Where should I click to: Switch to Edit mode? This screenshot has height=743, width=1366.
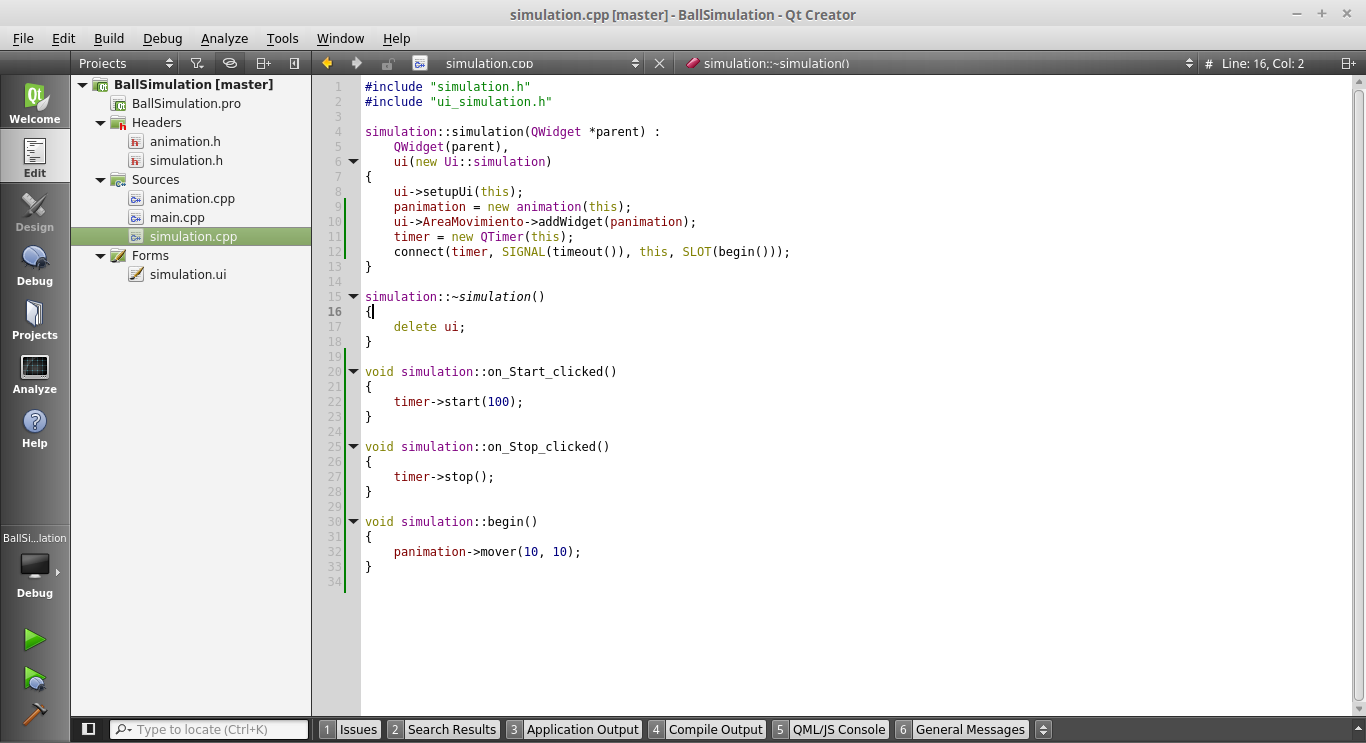[35, 157]
